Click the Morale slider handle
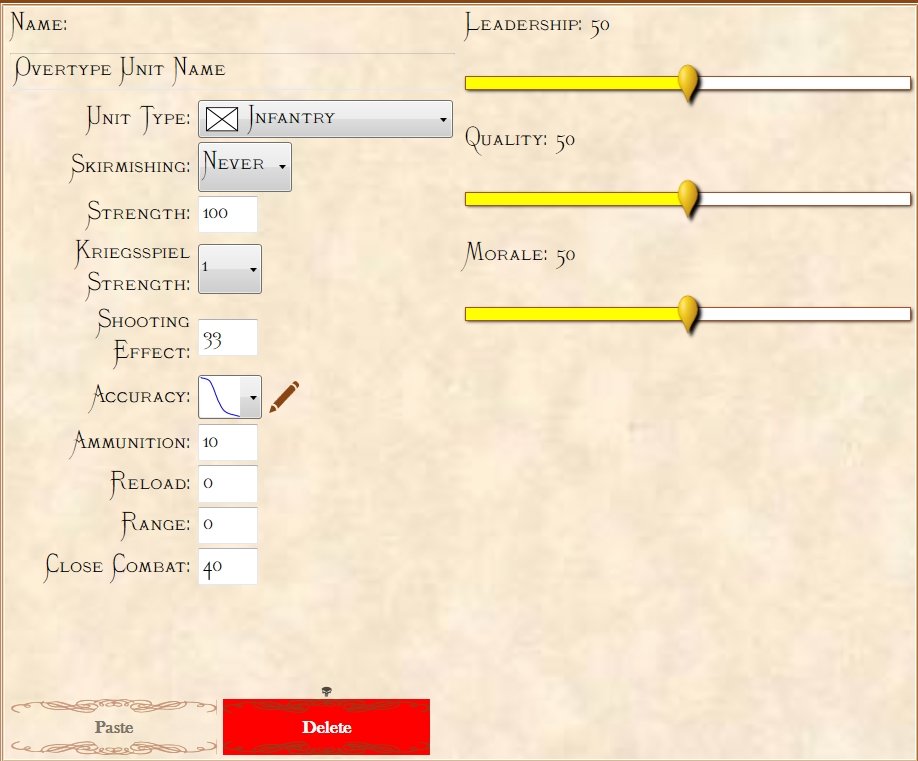 pyautogui.click(x=688, y=314)
